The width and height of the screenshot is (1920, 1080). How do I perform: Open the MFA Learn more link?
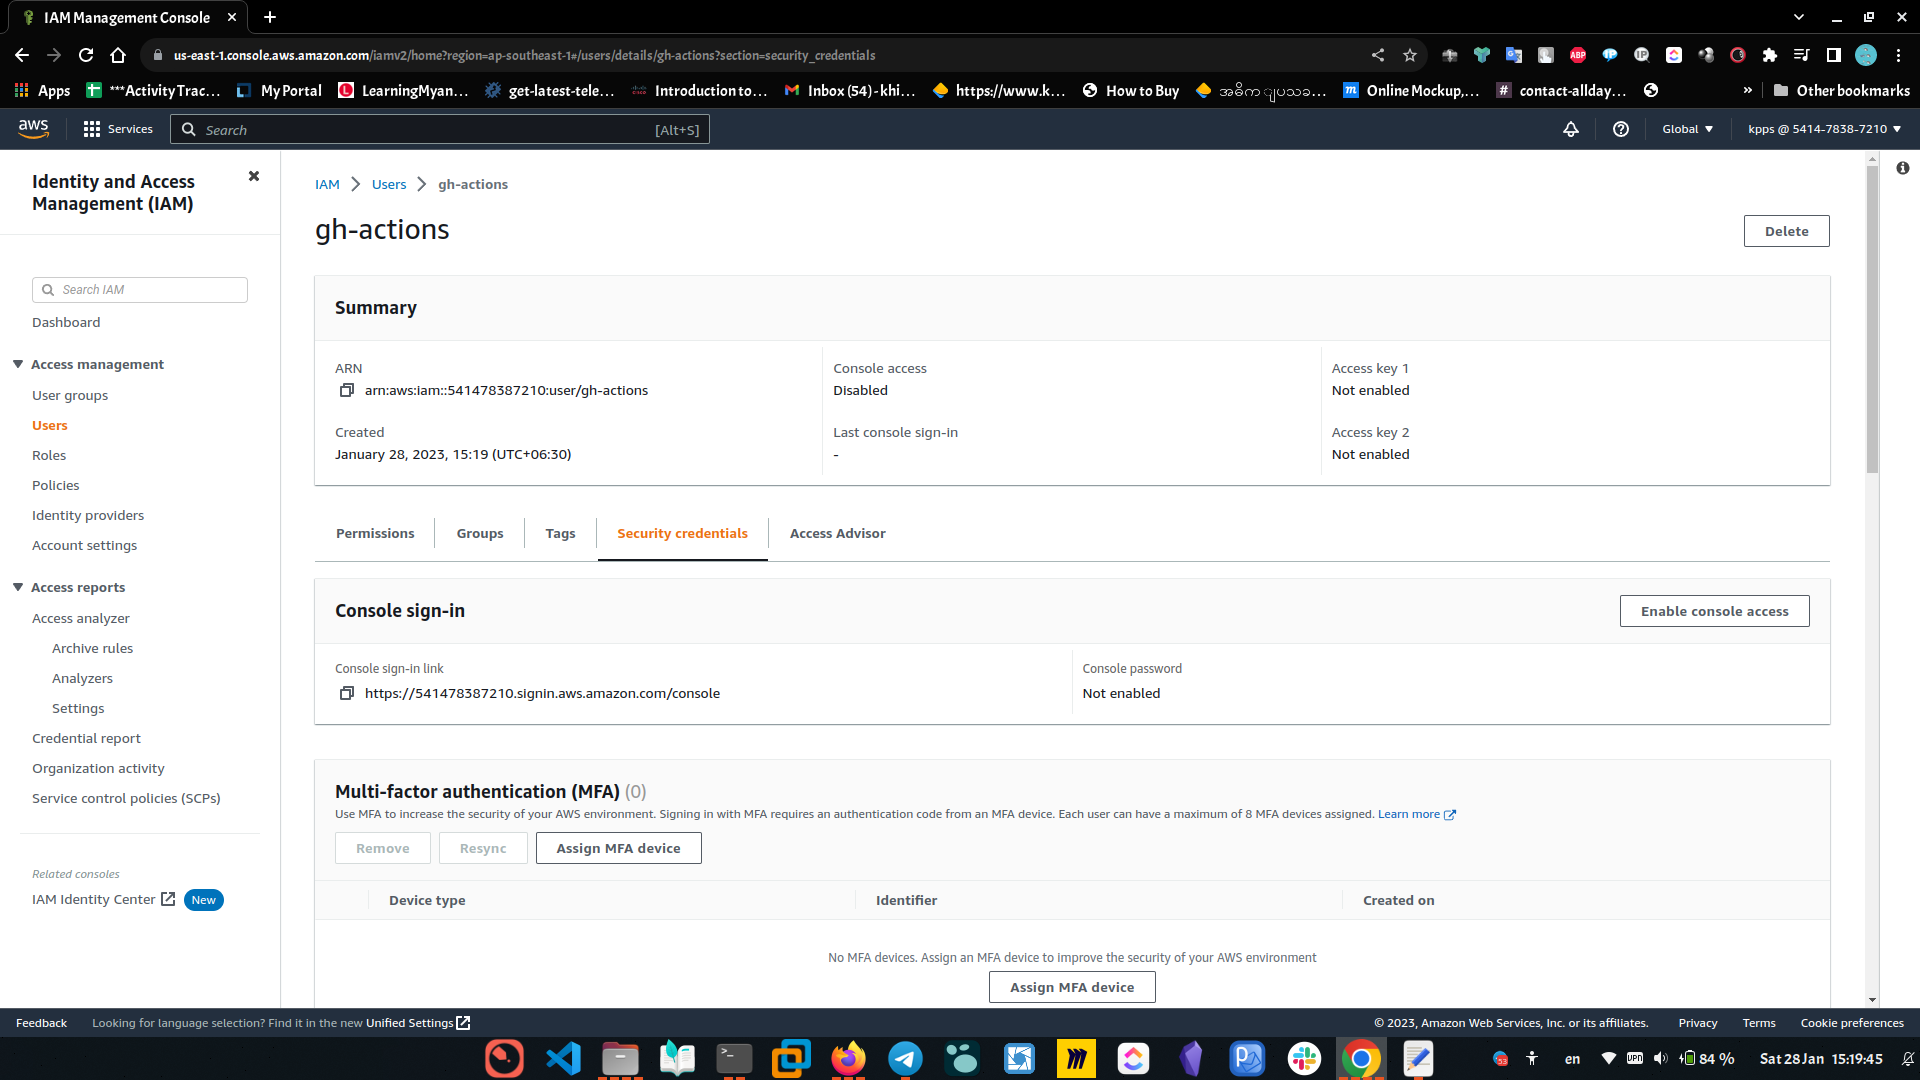[x=1416, y=814]
